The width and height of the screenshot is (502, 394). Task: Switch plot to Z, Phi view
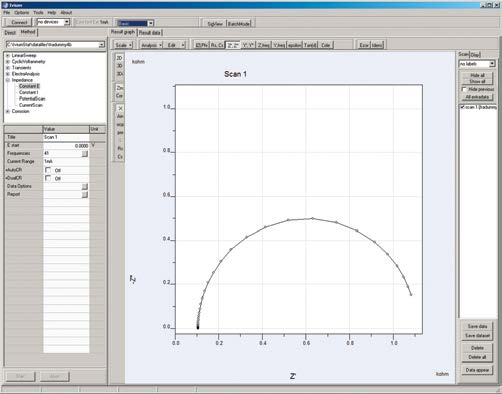click(x=201, y=45)
